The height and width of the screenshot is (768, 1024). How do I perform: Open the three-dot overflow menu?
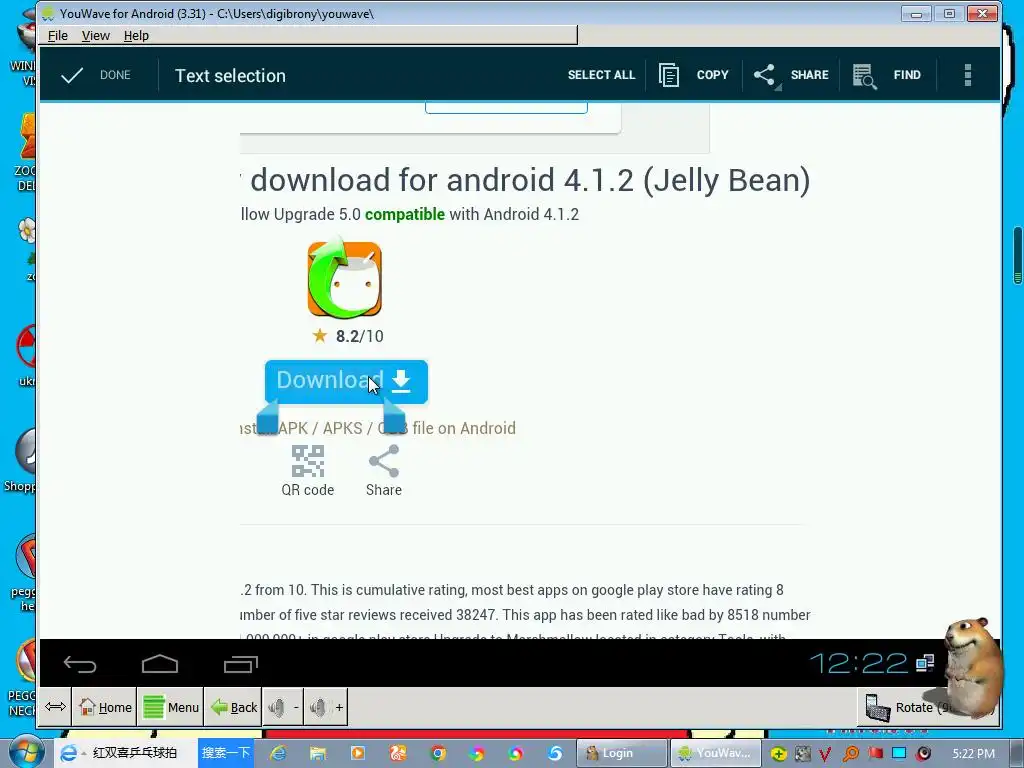(968, 75)
